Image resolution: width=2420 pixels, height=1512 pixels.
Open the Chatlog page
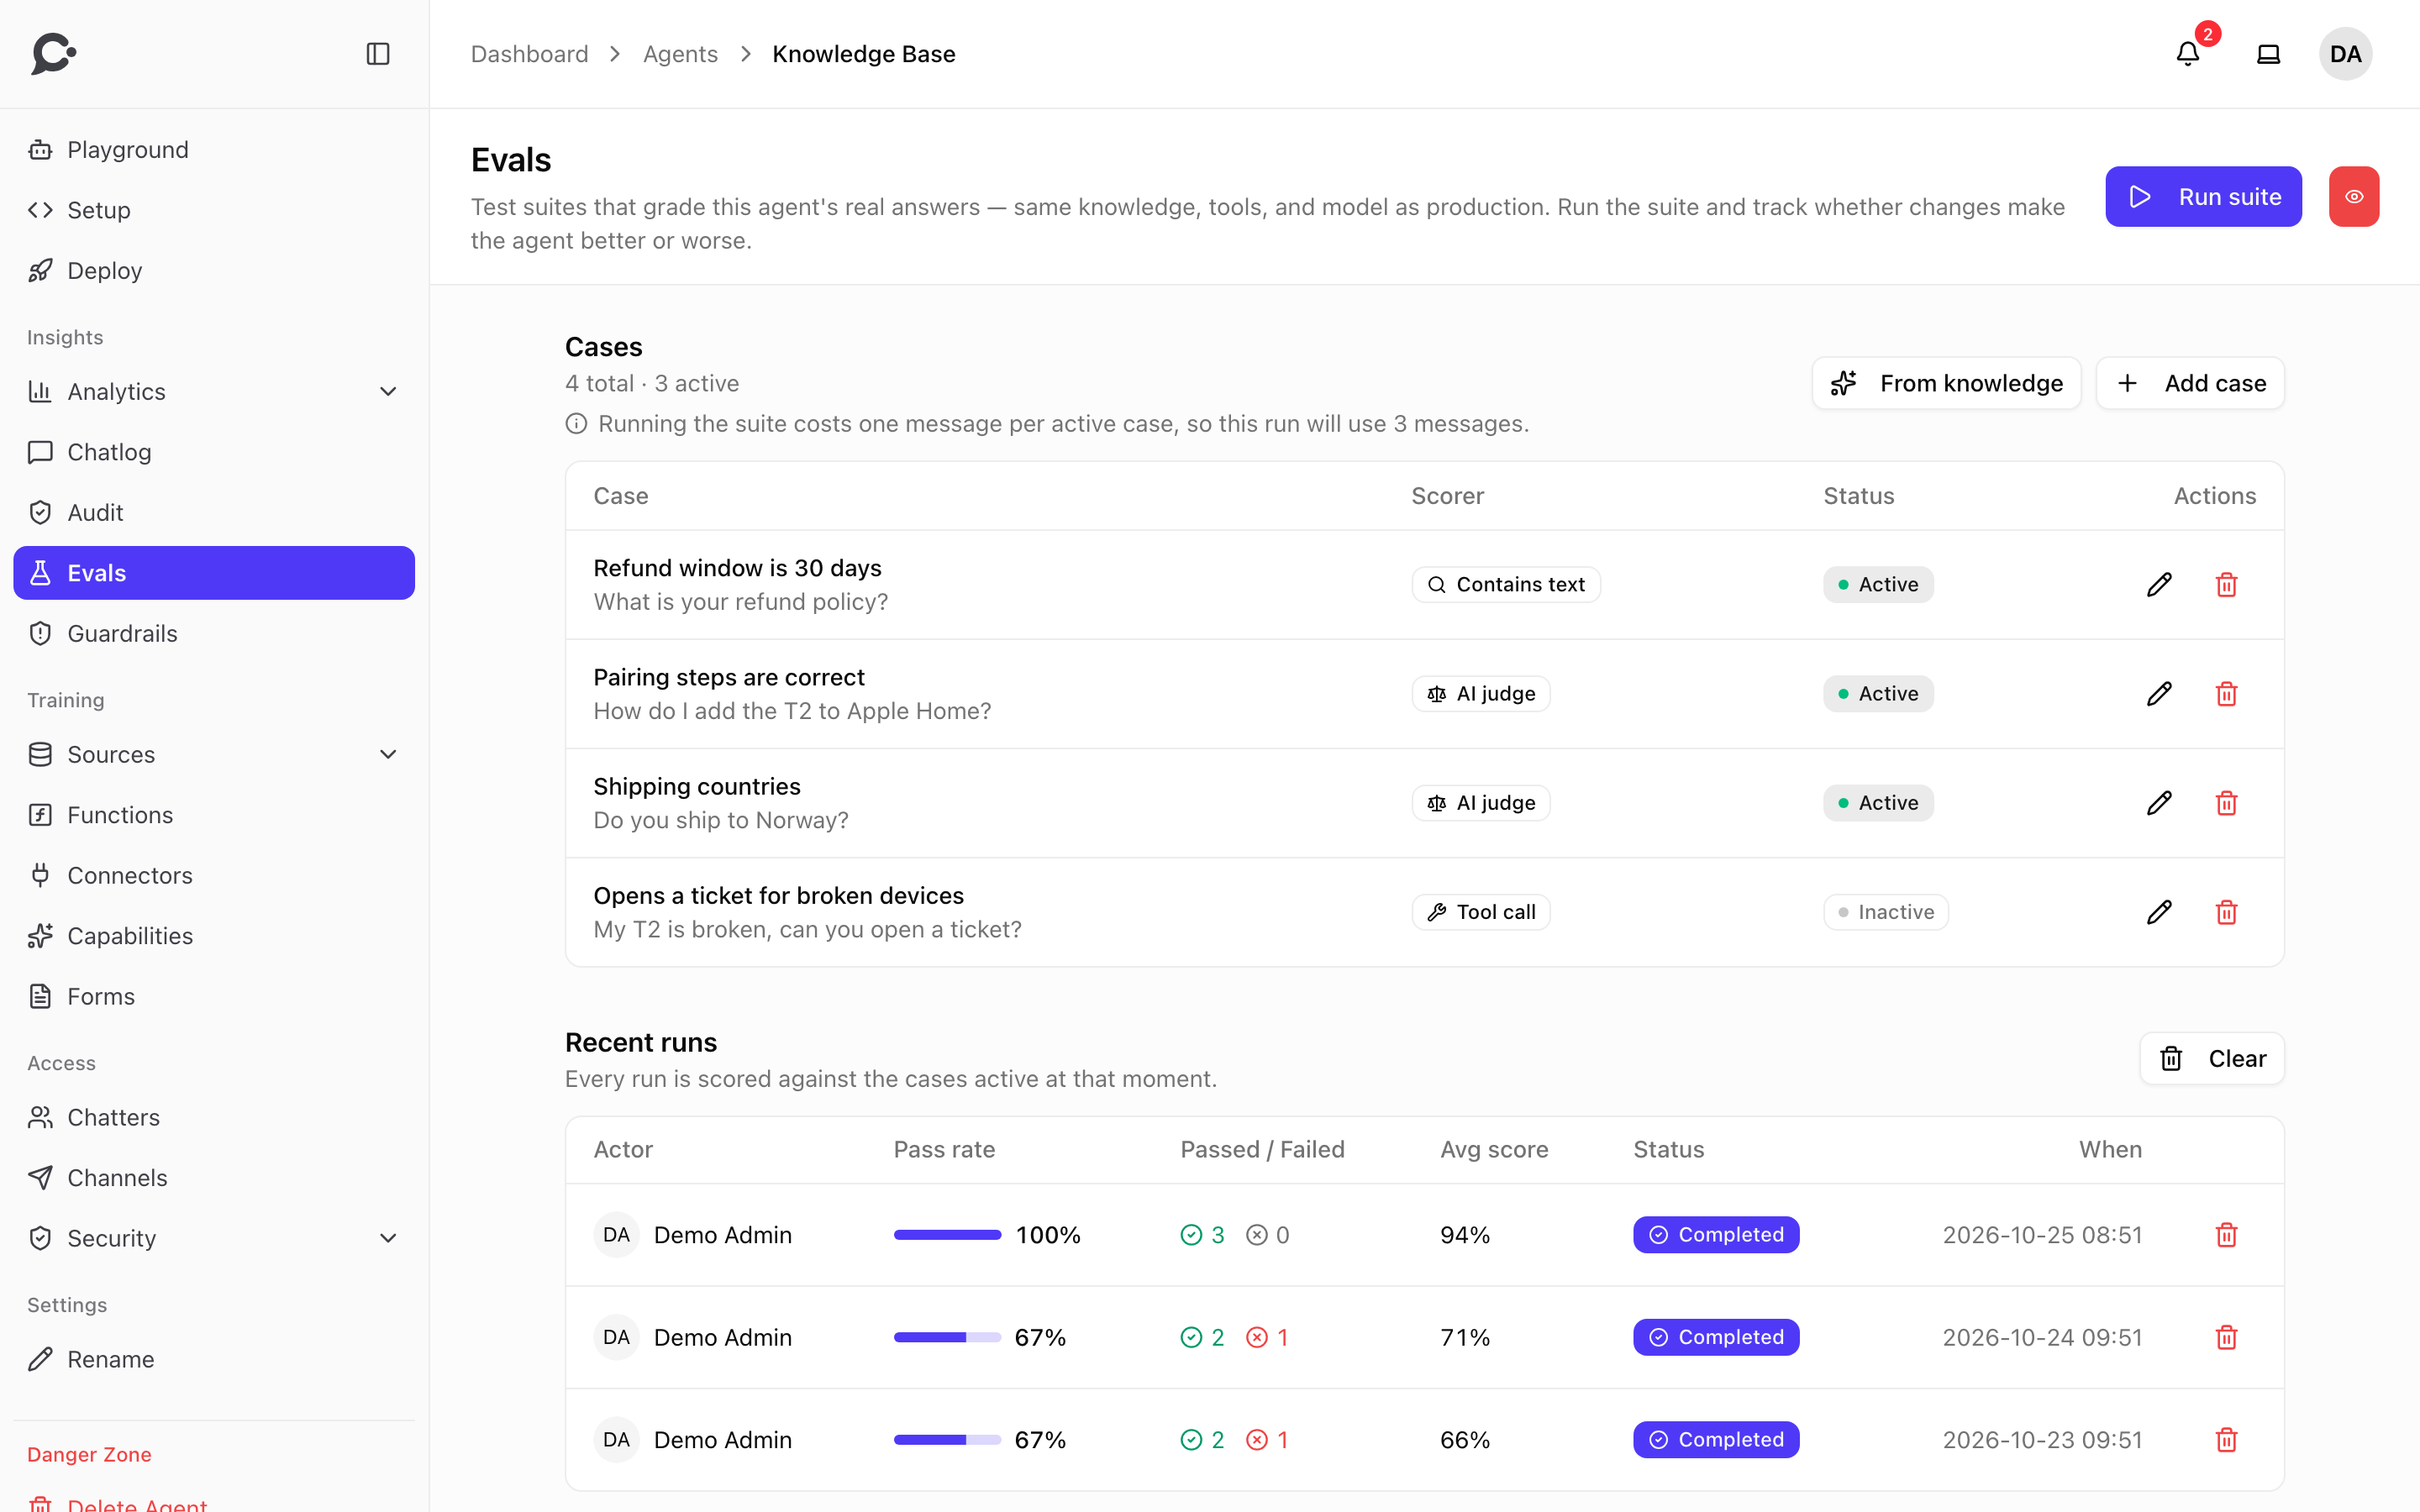click(214, 452)
